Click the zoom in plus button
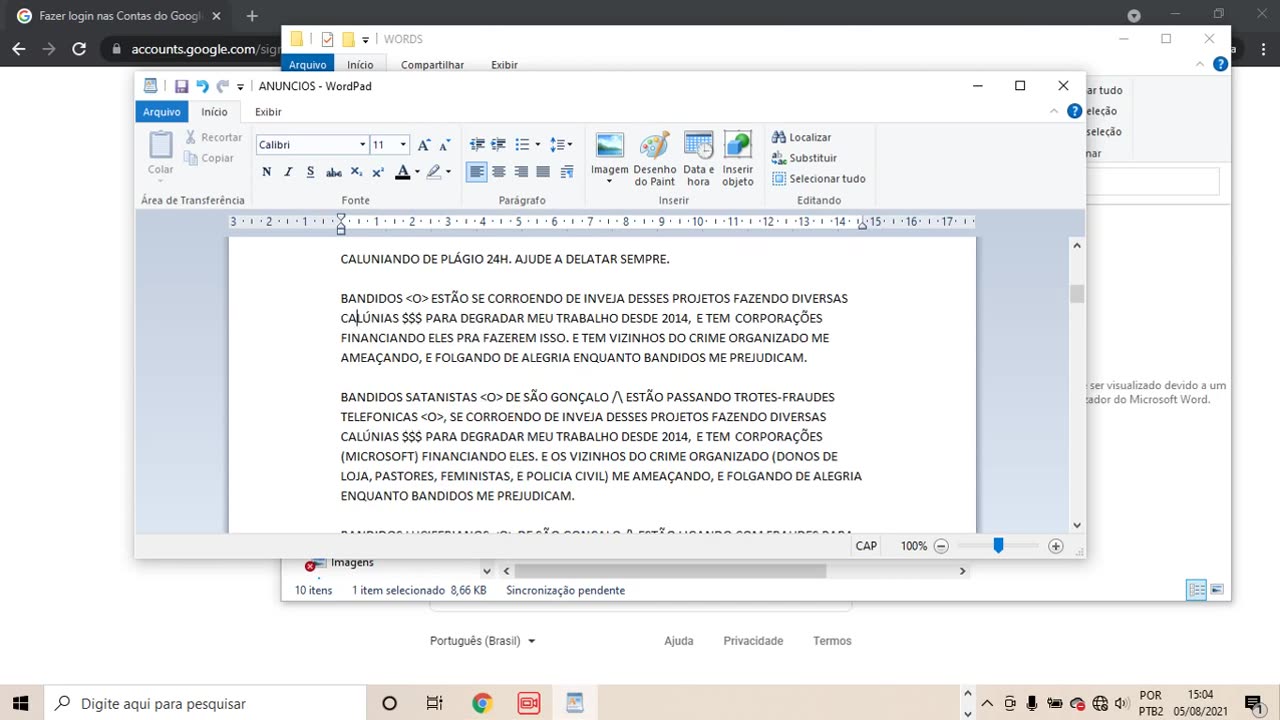Screen dimensions: 1280x720 click(x=1055, y=546)
